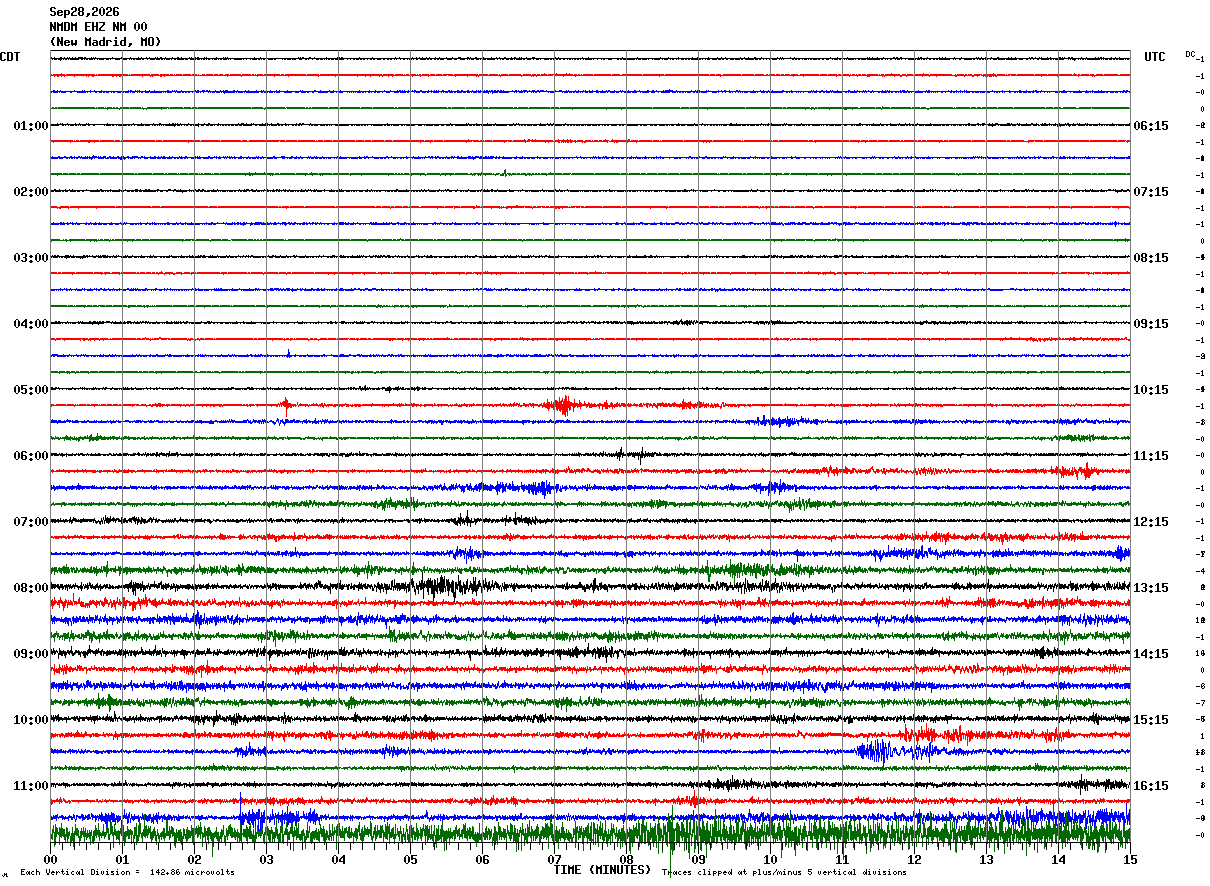Image resolution: width=1210 pixels, height=886 pixels.
Task: Click the blue burst near minute 11.5
Action: click(x=878, y=750)
